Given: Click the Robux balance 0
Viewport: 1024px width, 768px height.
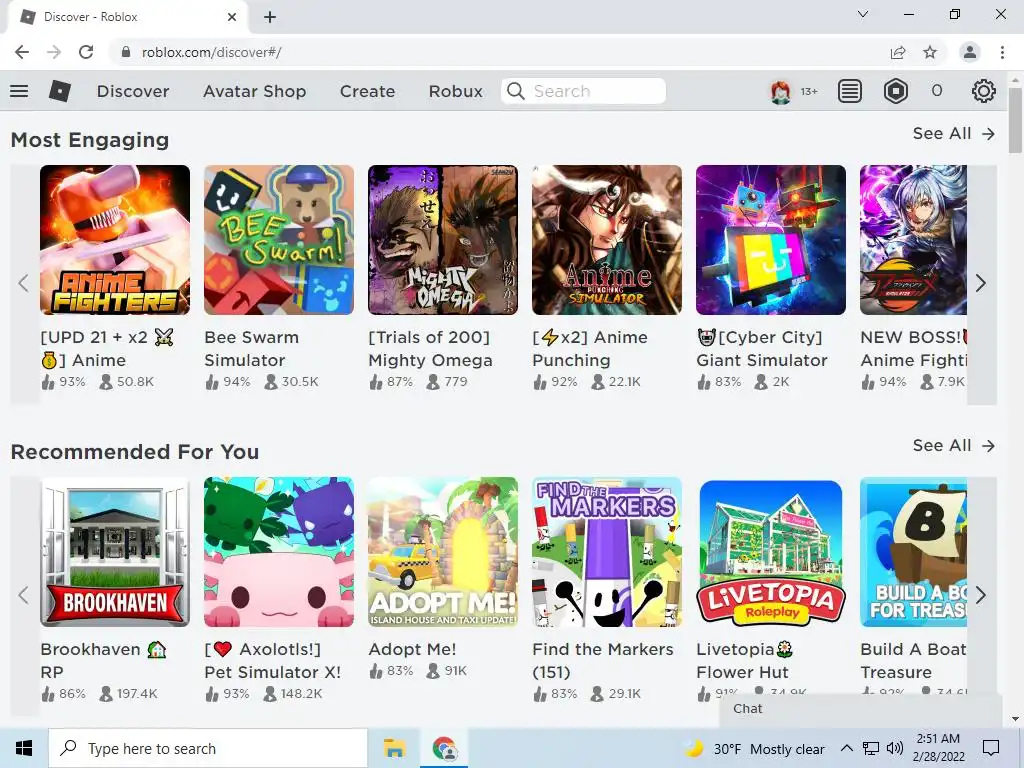Looking at the screenshot, I should click(x=937, y=91).
